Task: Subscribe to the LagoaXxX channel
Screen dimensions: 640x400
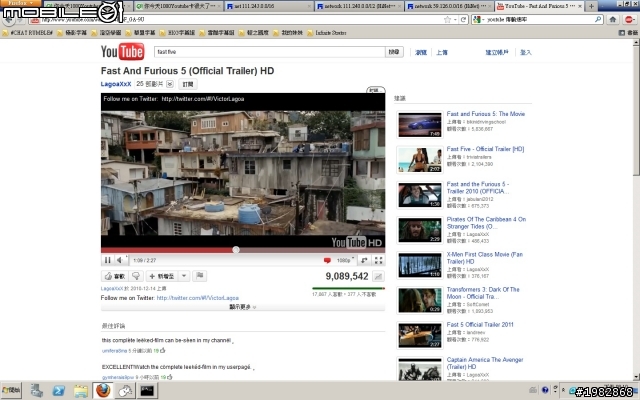Action: pyautogui.click(x=188, y=84)
